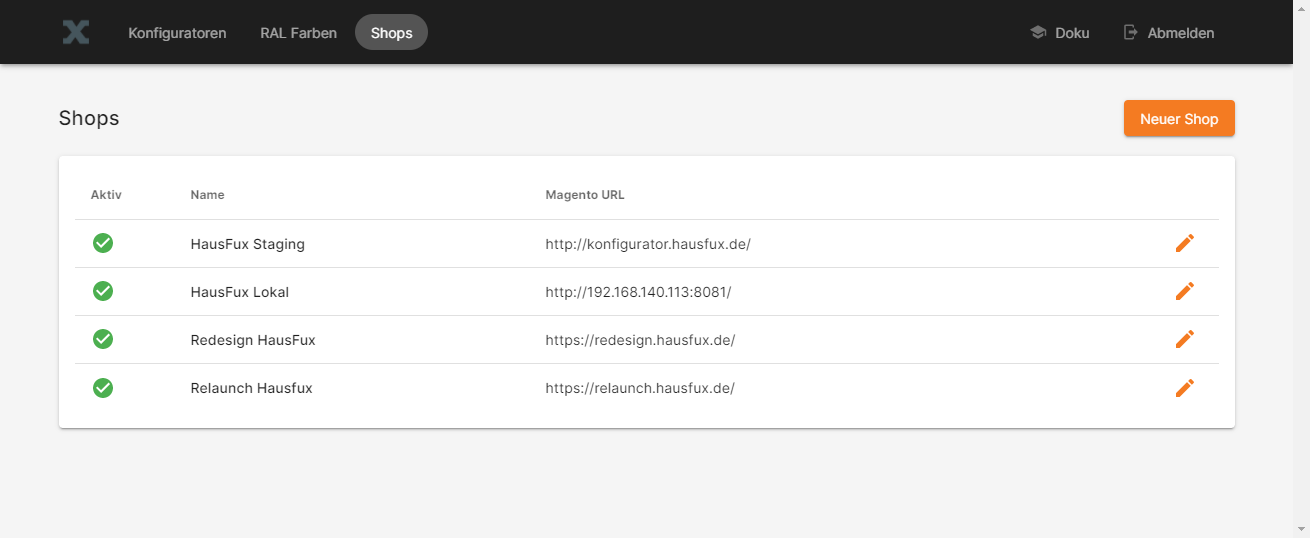The height and width of the screenshot is (538, 1310).
Task: Click the Abmelden logout link
Action: (1180, 33)
